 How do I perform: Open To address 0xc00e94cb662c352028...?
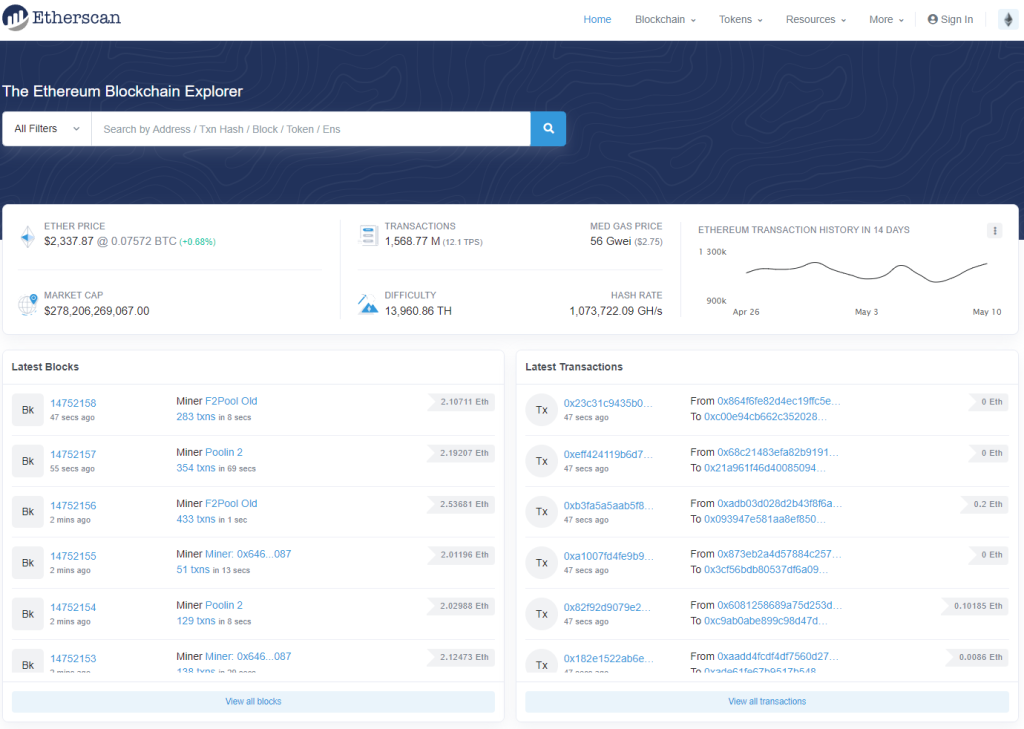765,417
